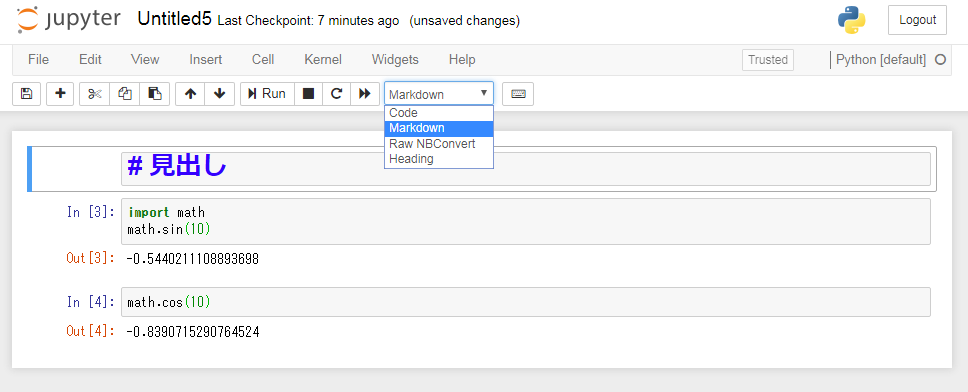Image resolution: width=968 pixels, height=392 pixels.
Task: Cut selected cells with scissors icon
Action: tap(94, 94)
